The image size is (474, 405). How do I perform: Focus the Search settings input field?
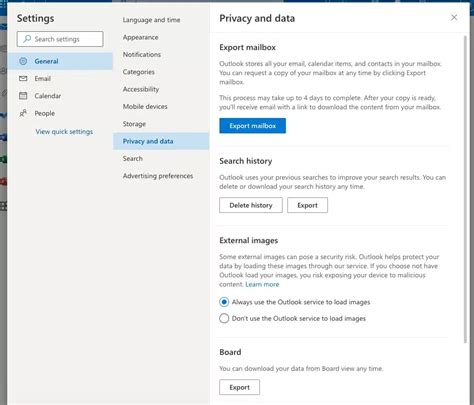pos(60,39)
